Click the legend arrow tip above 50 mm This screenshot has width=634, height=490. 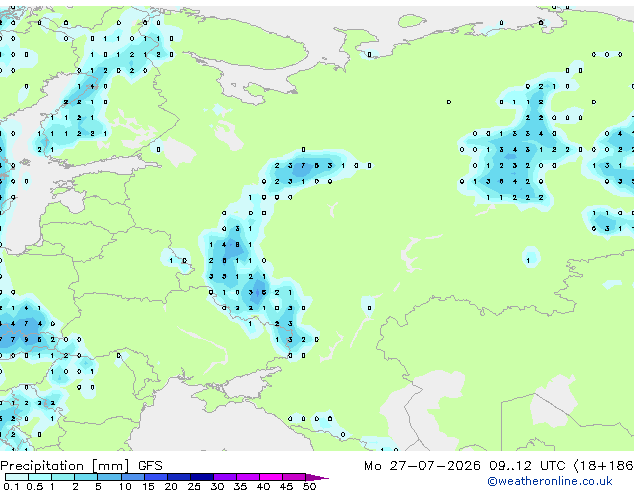pyautogui.click(x=317, y=477)
